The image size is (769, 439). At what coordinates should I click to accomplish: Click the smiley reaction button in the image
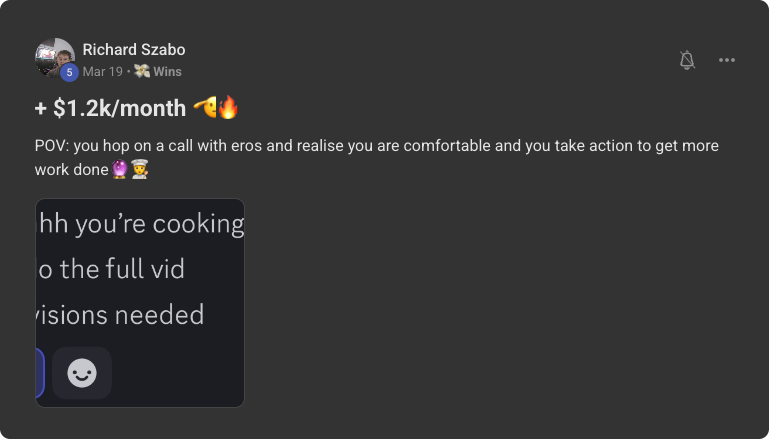82,373
